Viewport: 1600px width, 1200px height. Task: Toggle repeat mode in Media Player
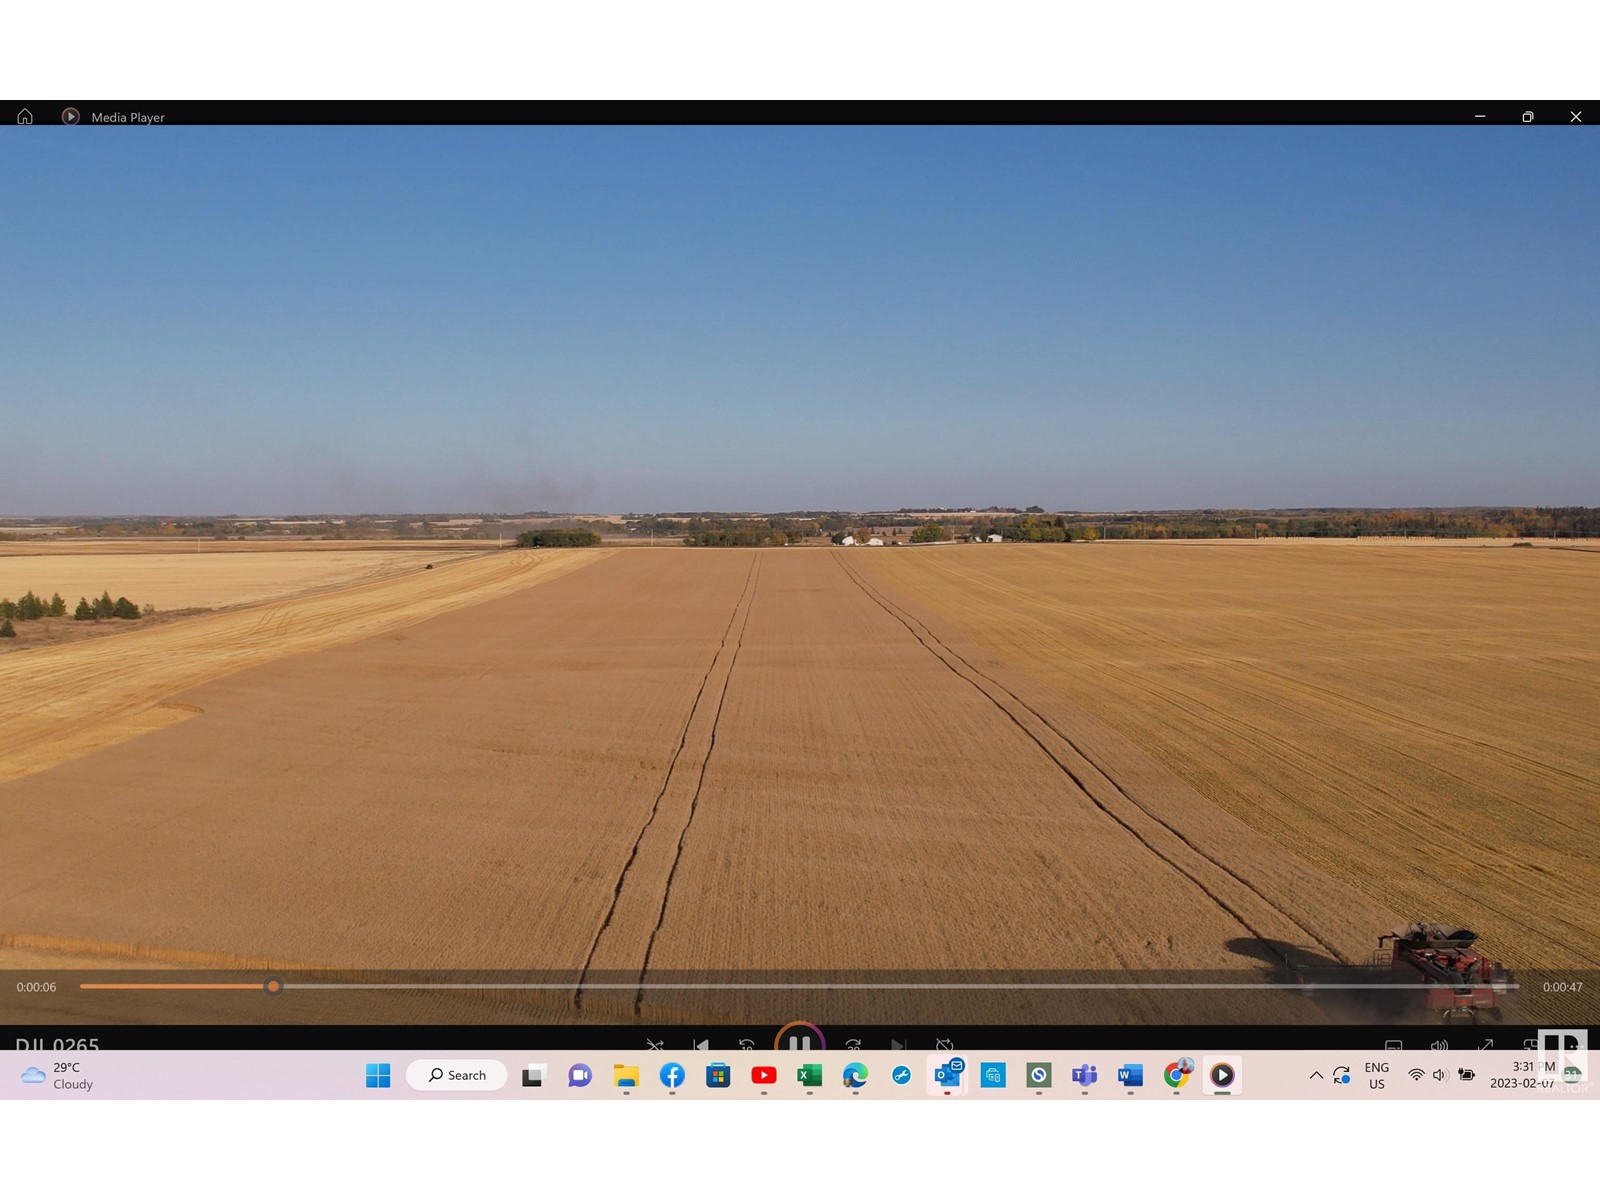click(944, 1045)
